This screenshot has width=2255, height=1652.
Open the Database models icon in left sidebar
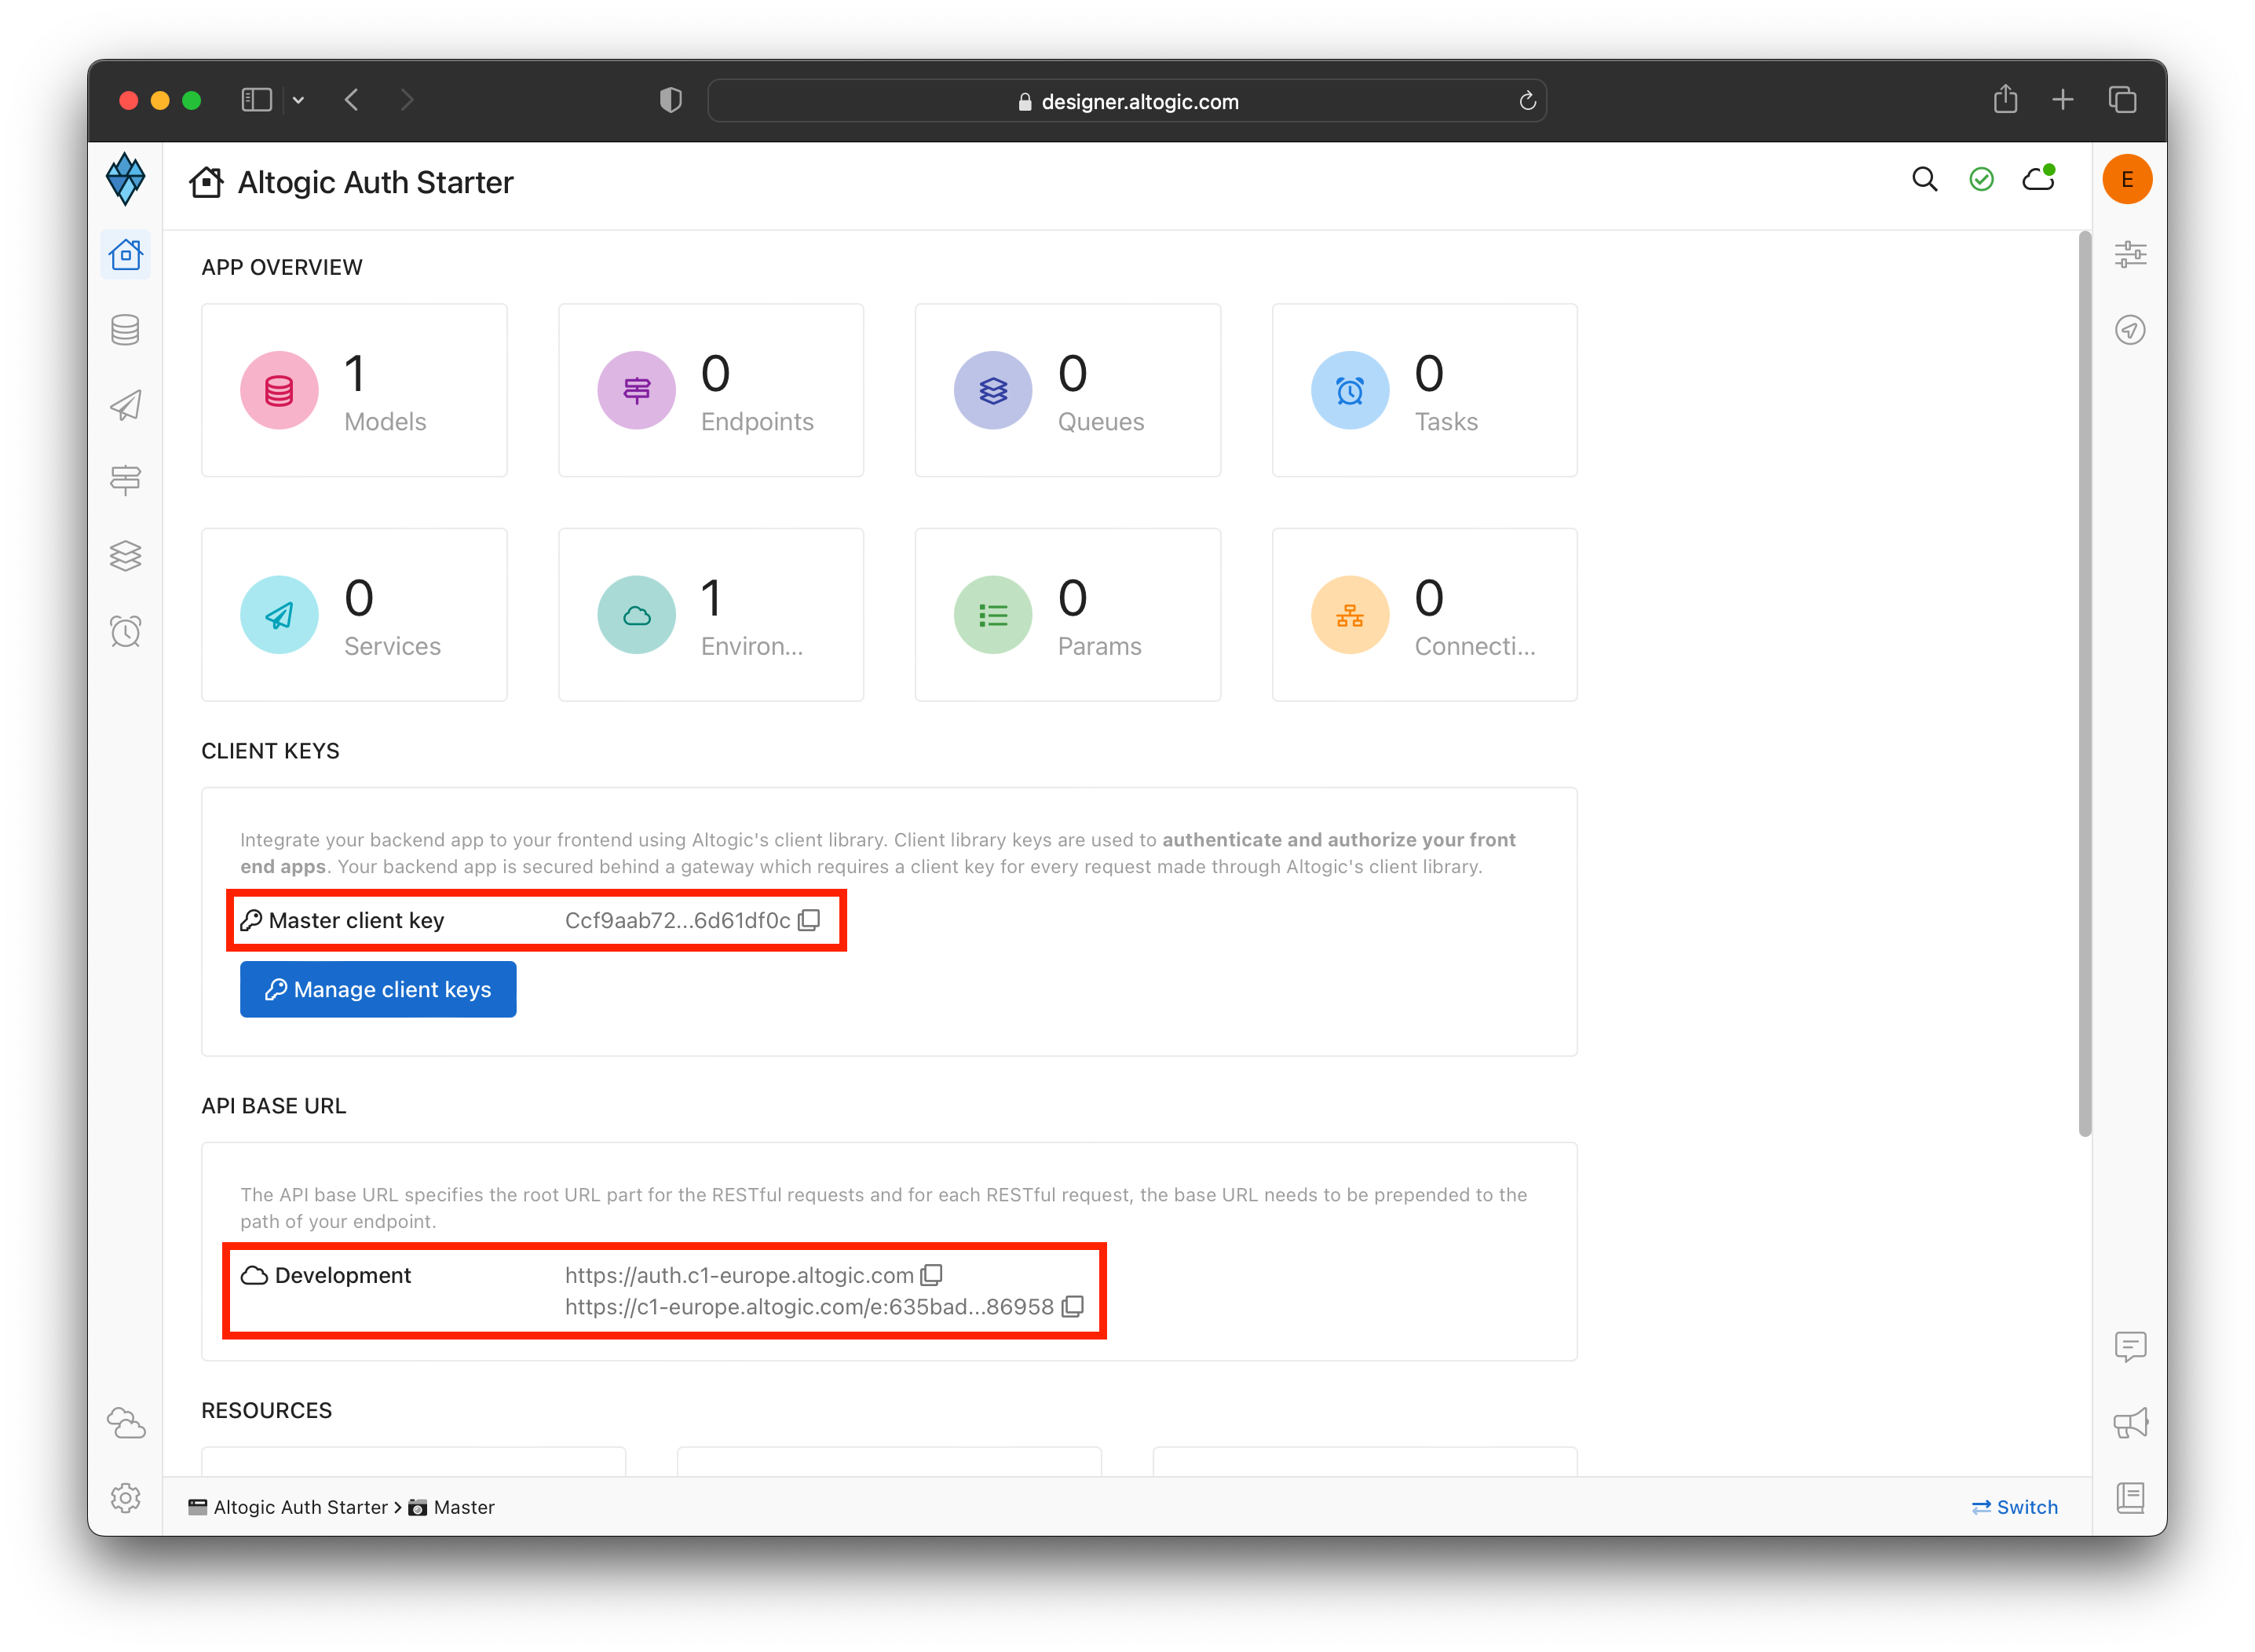125,330
